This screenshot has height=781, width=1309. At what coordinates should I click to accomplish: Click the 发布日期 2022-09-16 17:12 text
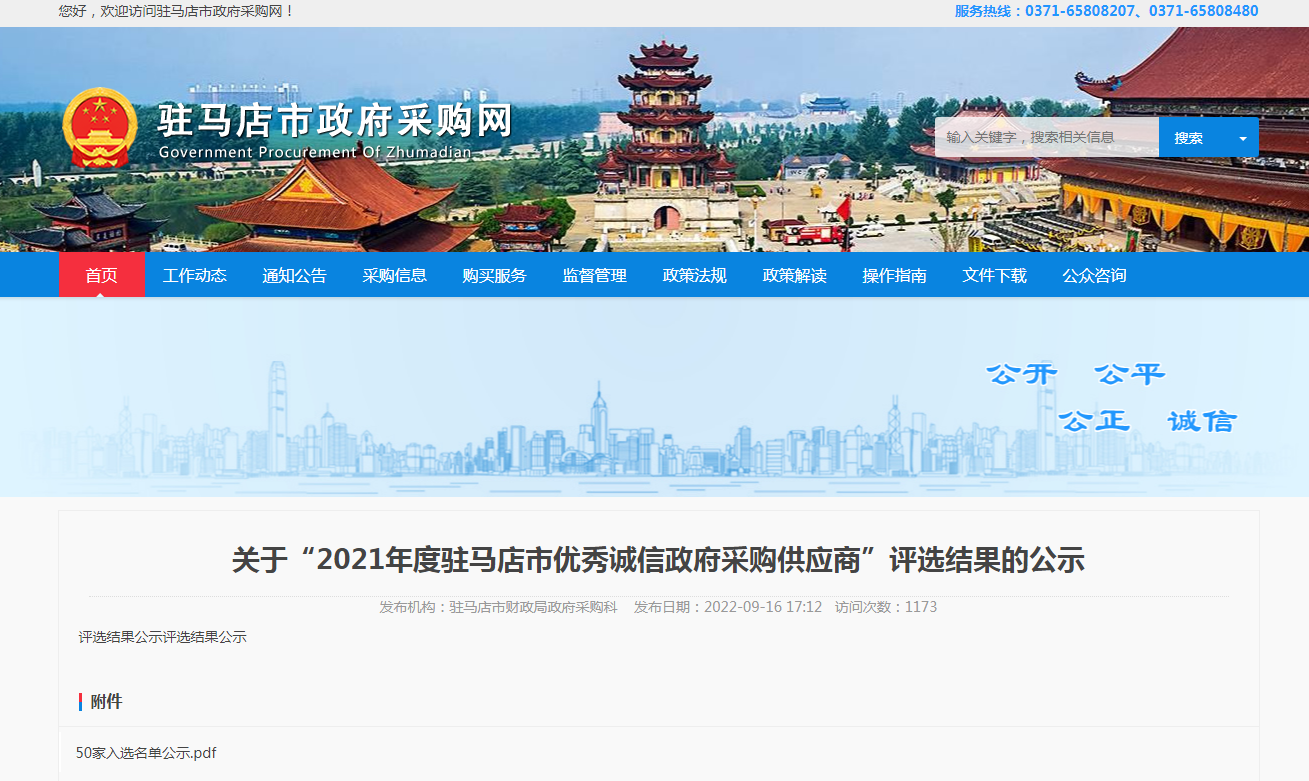click(x=728, y=607)
